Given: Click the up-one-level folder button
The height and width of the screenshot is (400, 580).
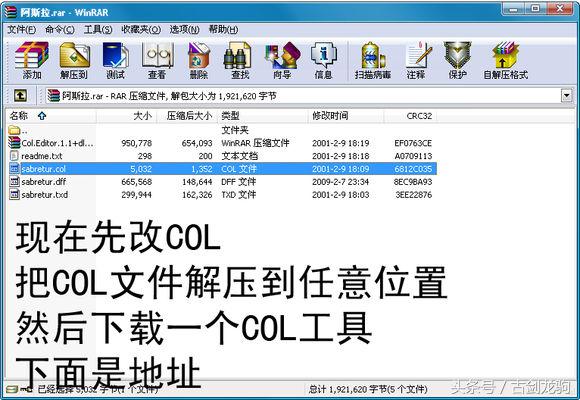Looking at the screenshot, I should (x=20, y=96).
